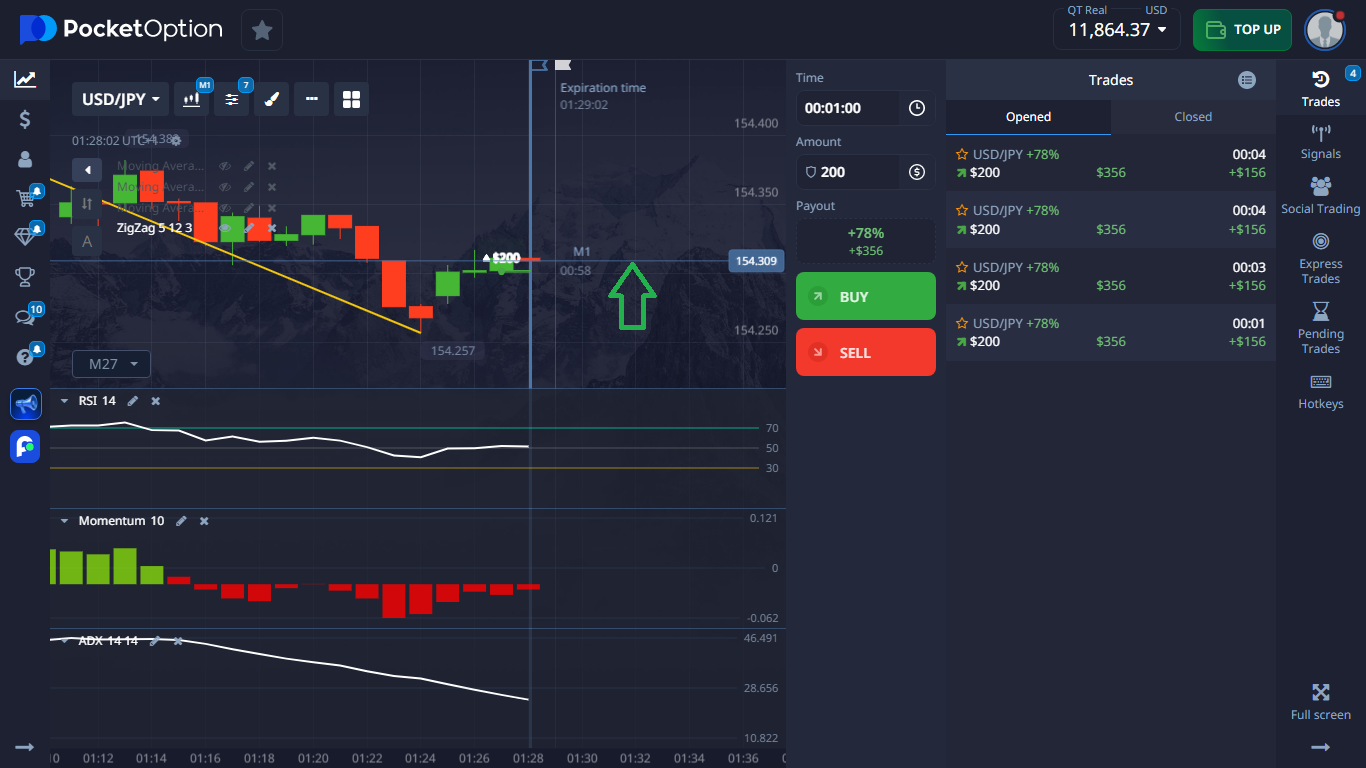Switch to the Closed trades tab

click(x=1192, y=116)
